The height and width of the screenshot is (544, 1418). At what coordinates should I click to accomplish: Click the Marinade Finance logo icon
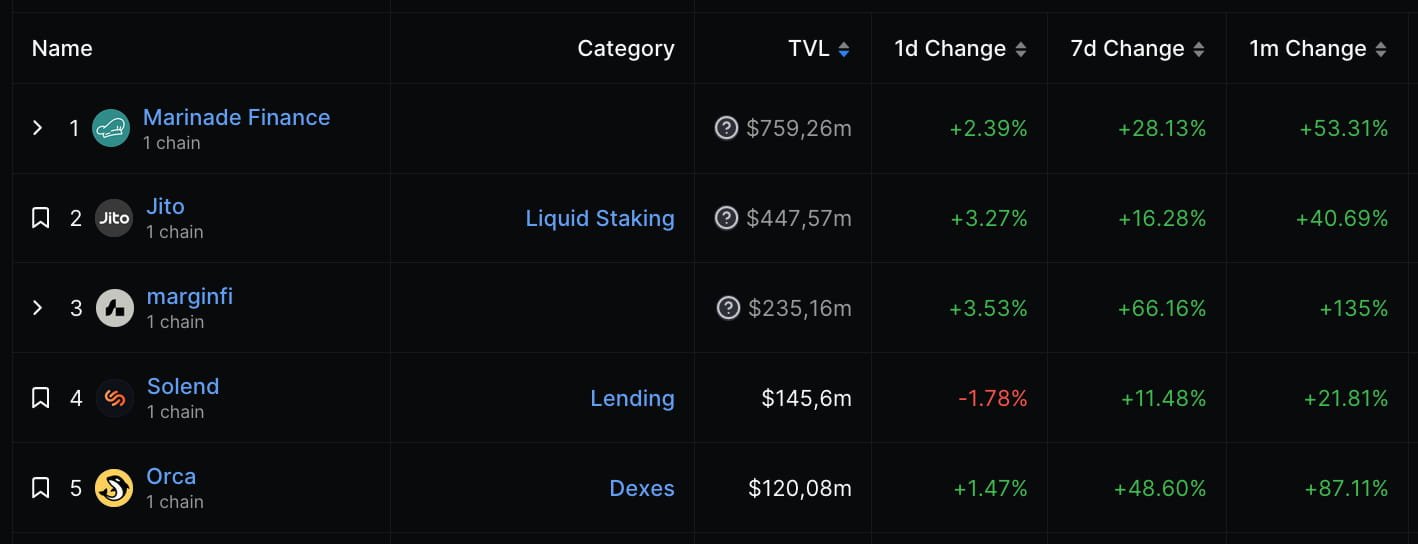pyautogui.click(x=111, y=128)
